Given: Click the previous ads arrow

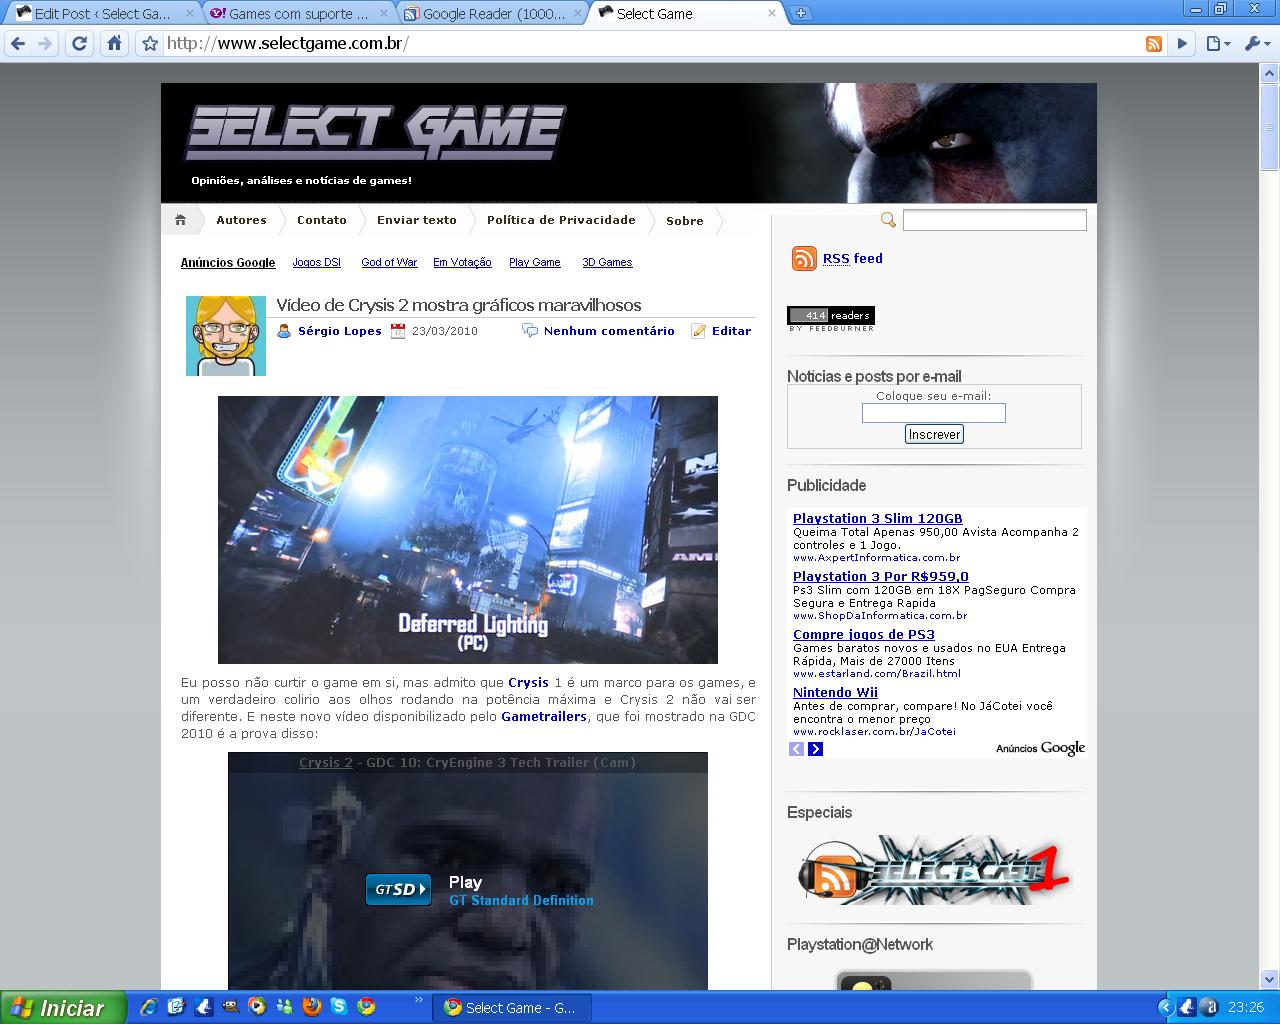Looking at the screenshot, I should click(796, 748).
